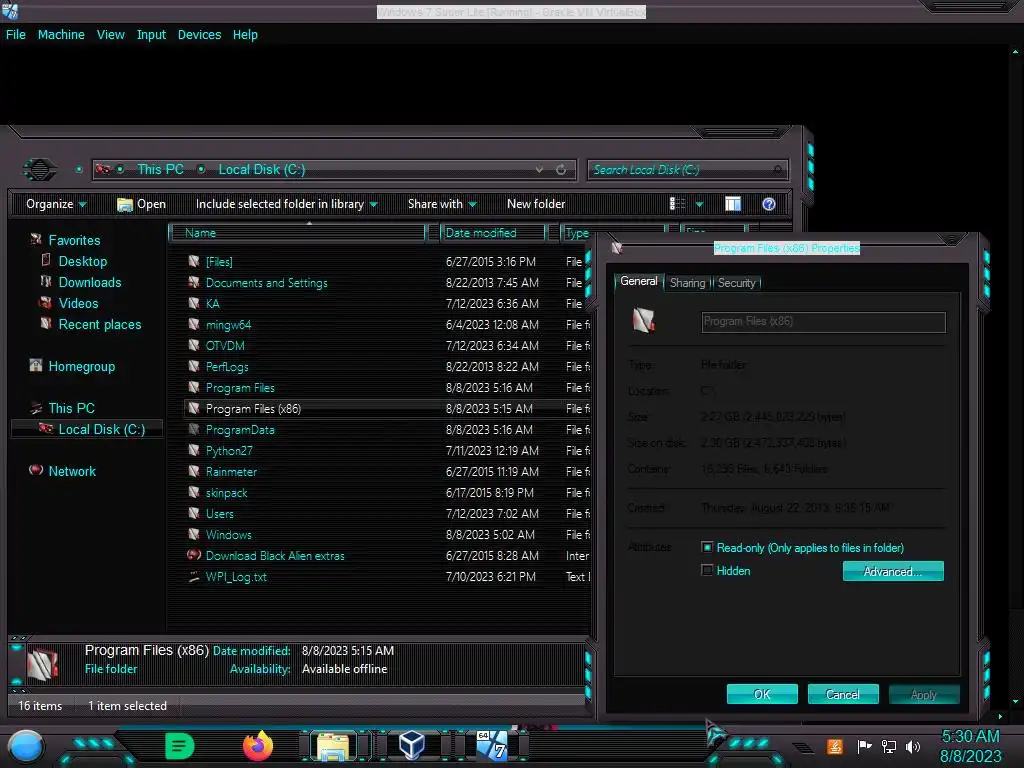This screenshot has height=768, width=1024.
Task: Select the Python27 folder name
Action: coord(229,451)
